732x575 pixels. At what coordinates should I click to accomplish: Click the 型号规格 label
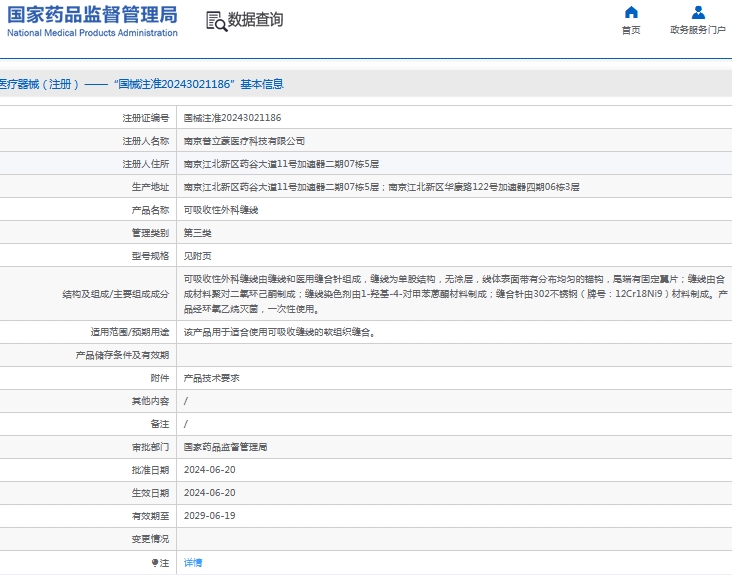tap(150, 256)
